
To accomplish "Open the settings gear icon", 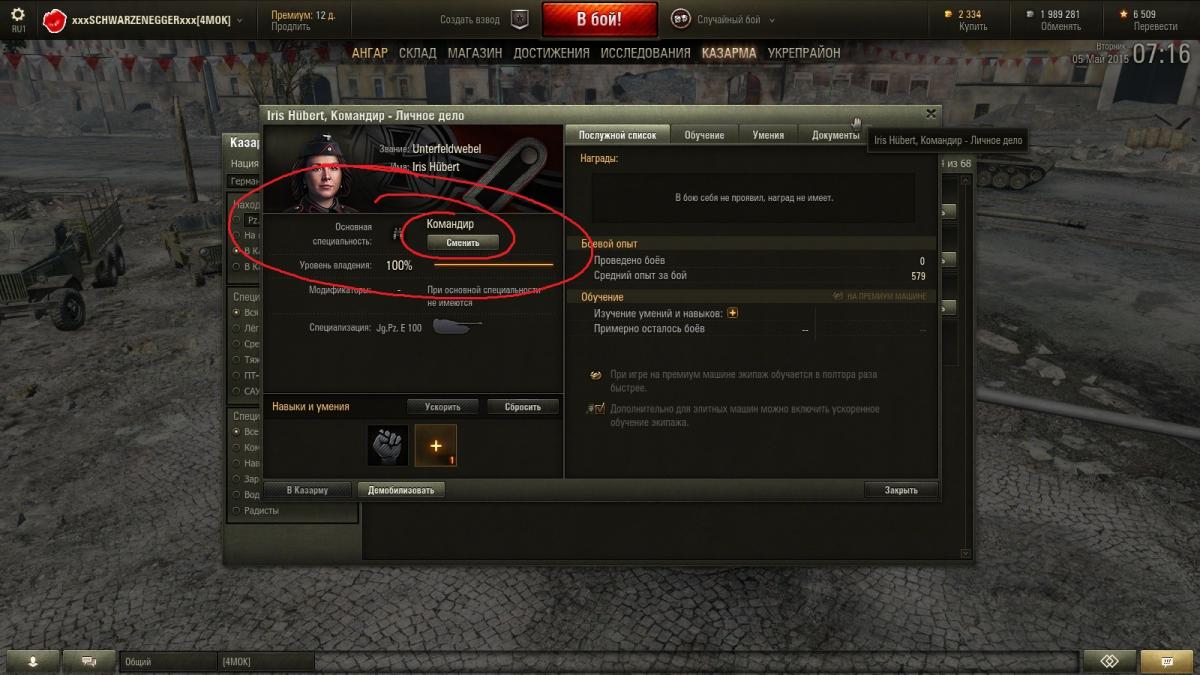I will point(18,14).
